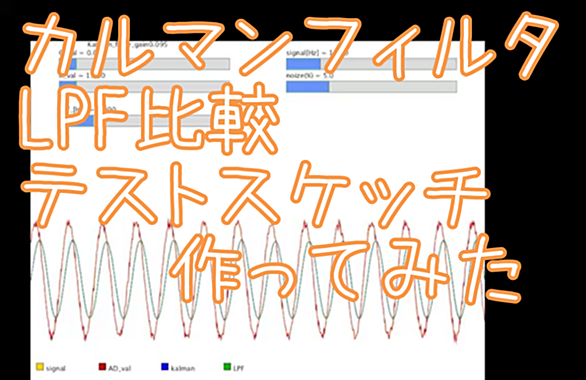Click the "signal" legend label
Image resolution: width=586 pixels, height=380 pixels.
click(56, 368)
